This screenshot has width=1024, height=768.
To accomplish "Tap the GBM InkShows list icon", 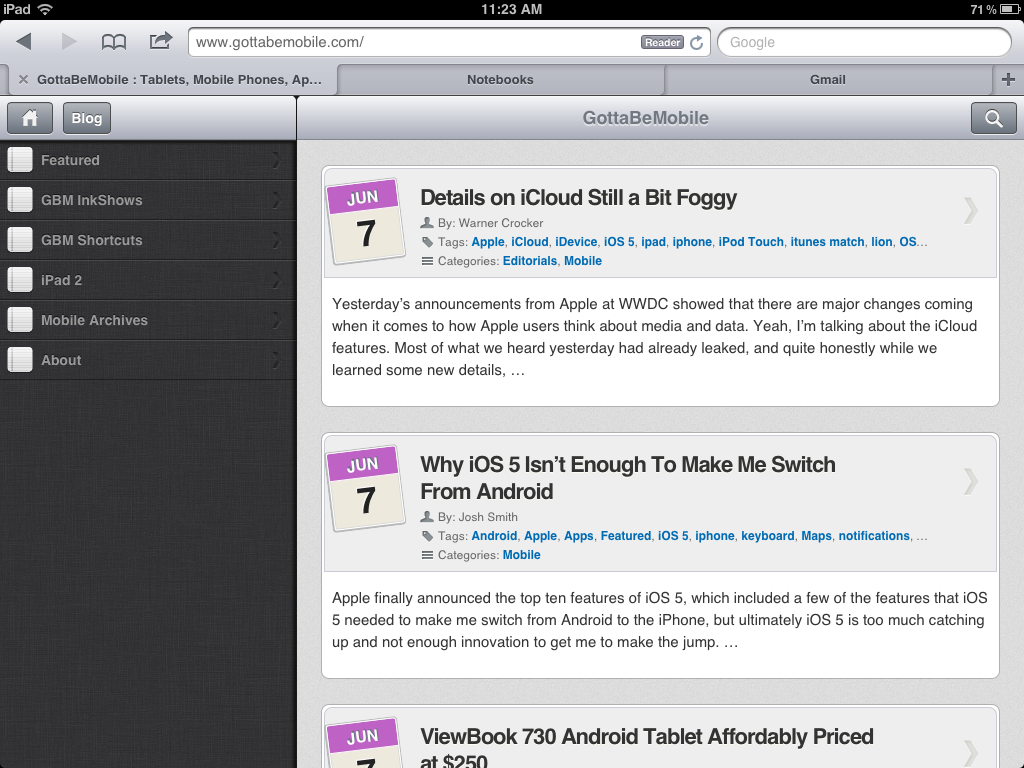I will click(x=20, y=200).
